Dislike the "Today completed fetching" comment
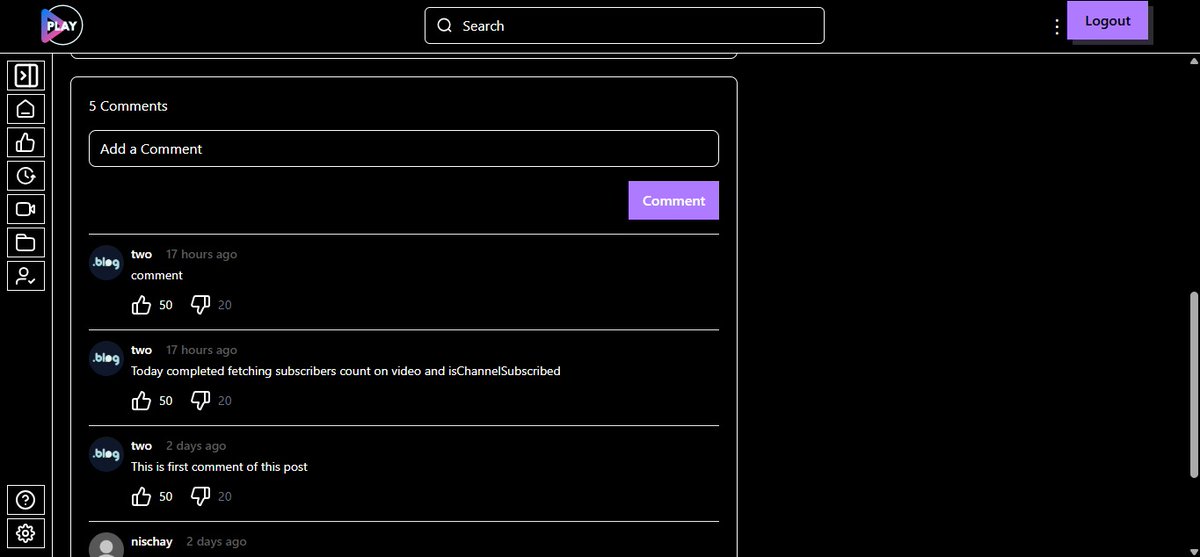Image resolution: width=1200 pixels, height=557 pixels. point(200,400)
